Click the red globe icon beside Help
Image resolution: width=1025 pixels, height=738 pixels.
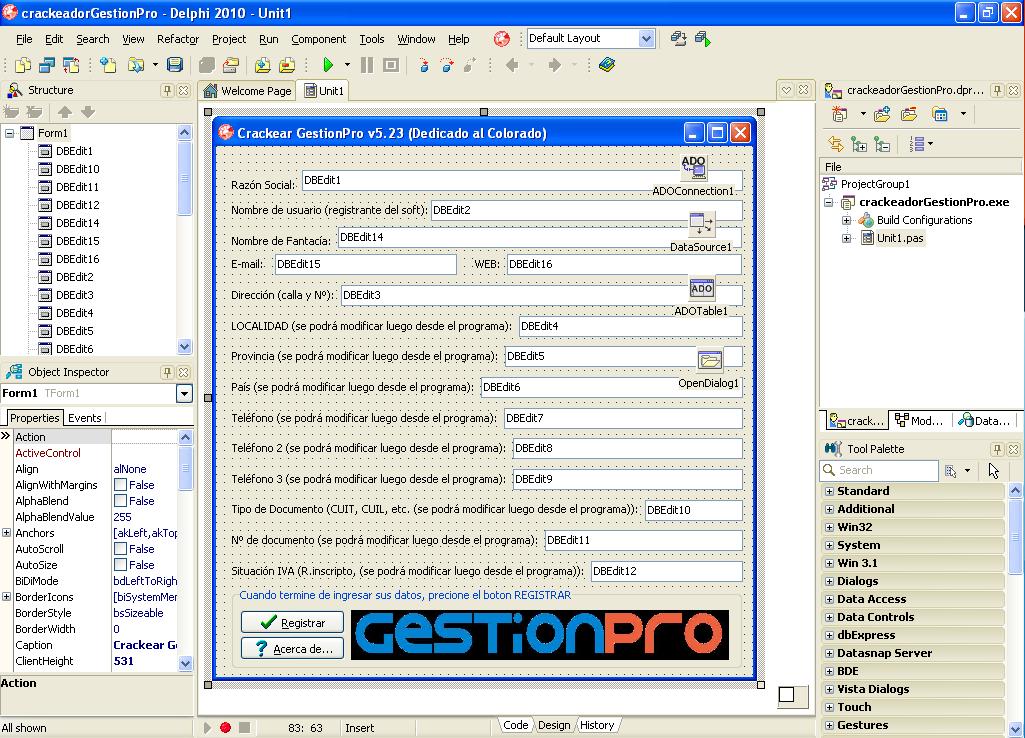click(501, 39)
